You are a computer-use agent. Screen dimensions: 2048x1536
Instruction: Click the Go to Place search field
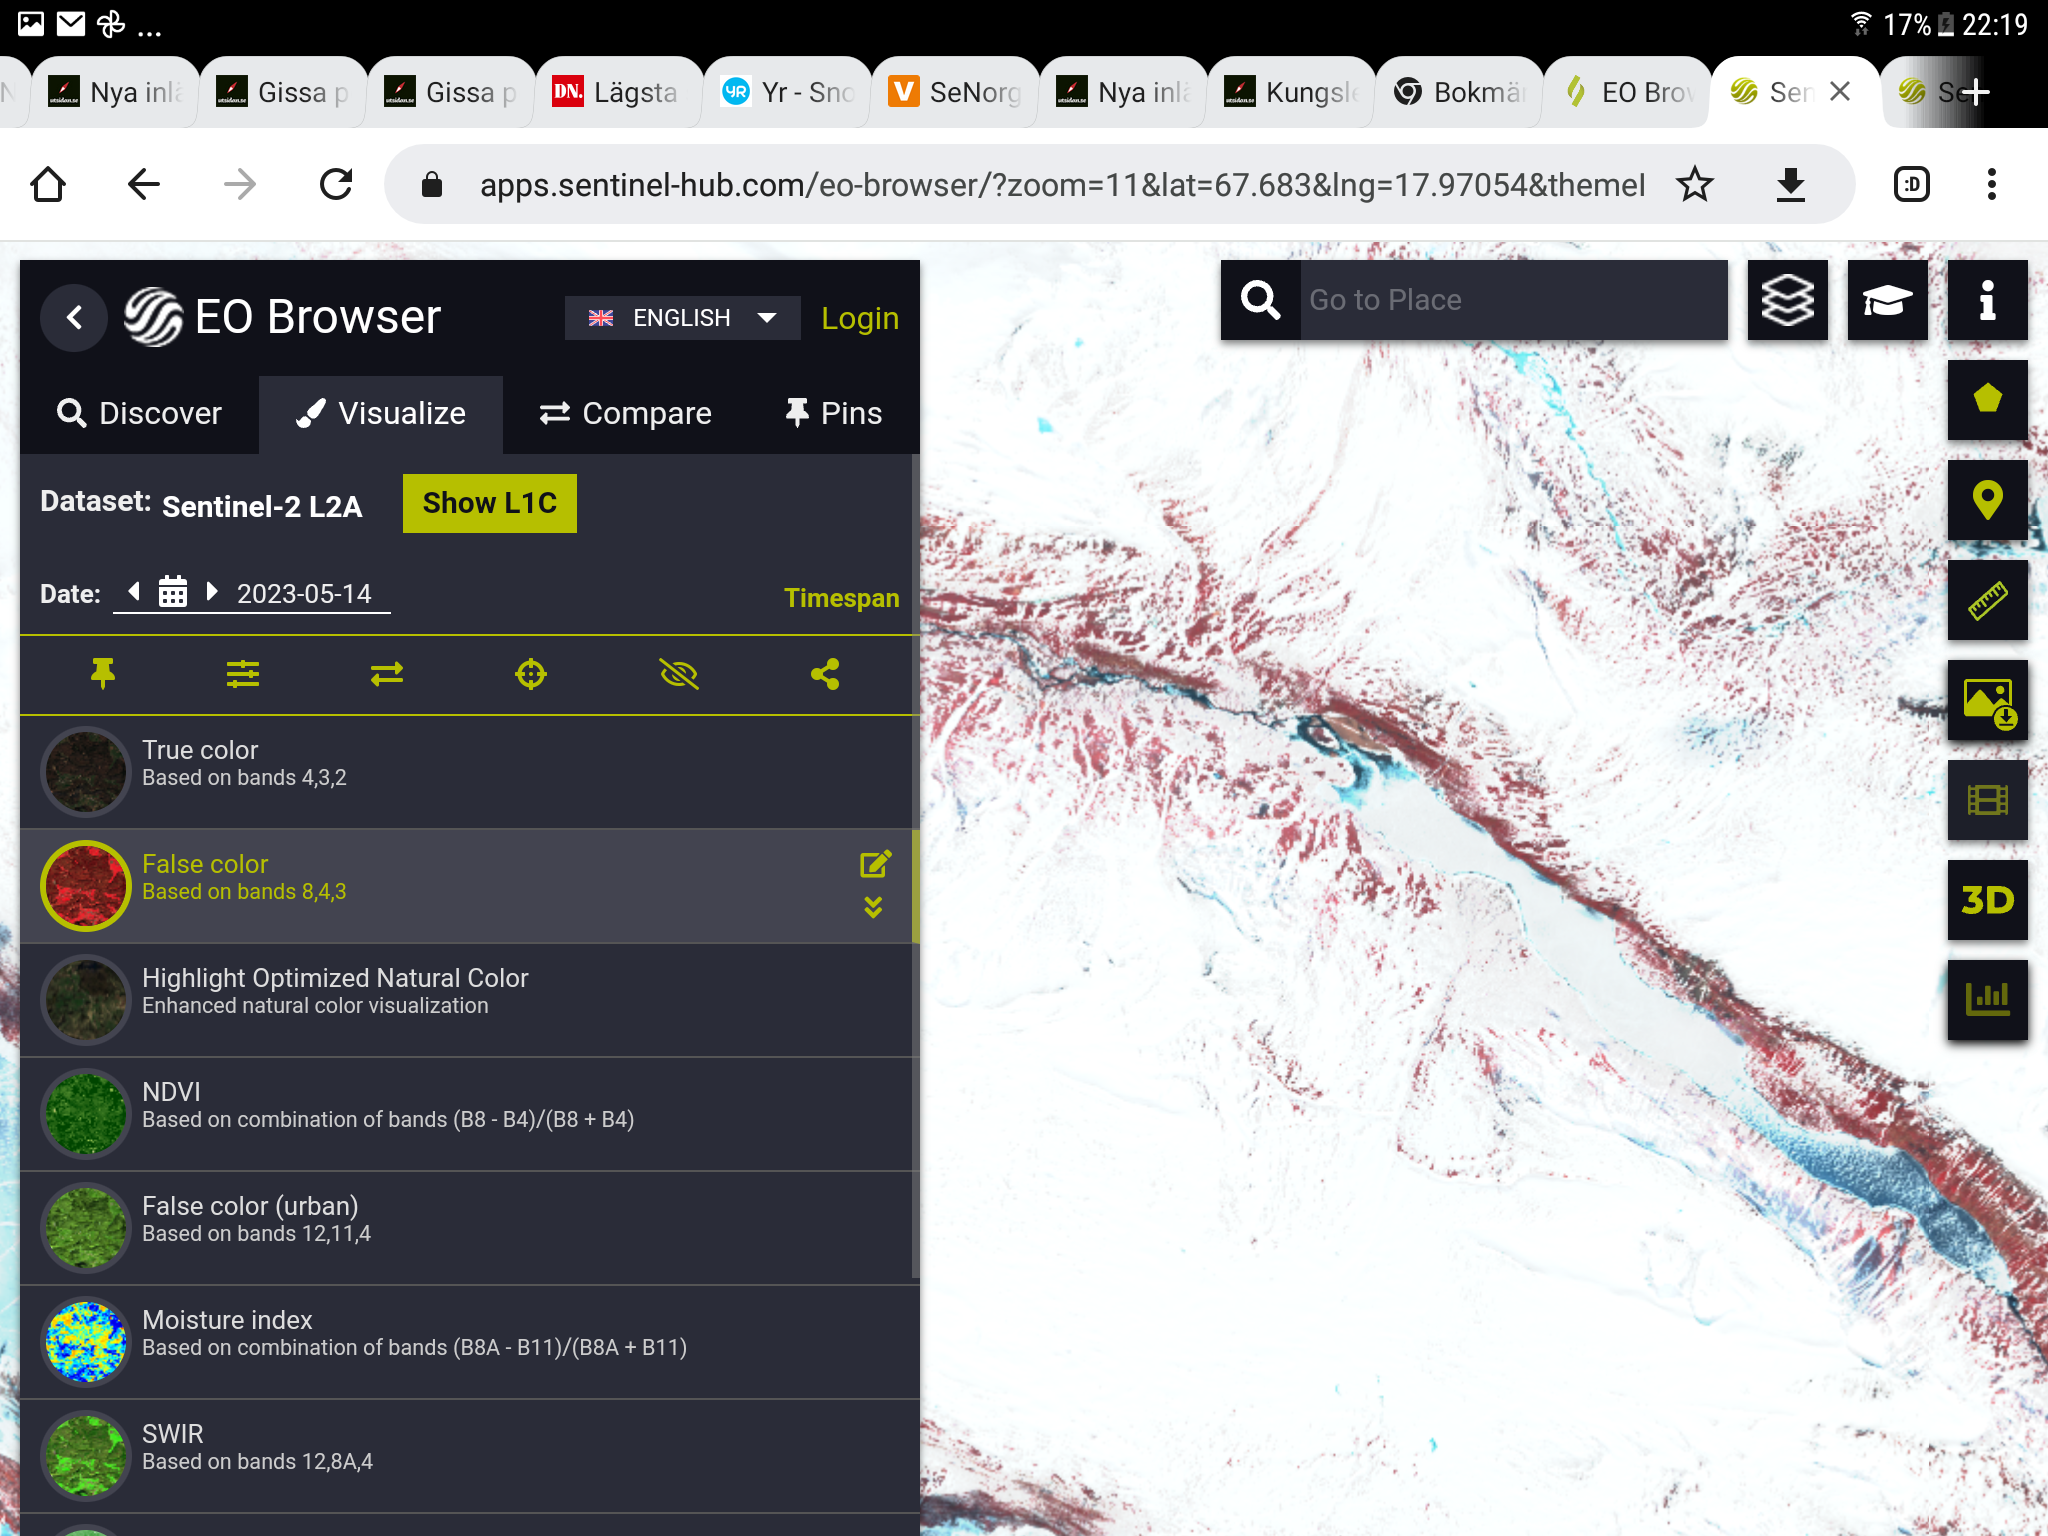click(1513, 300)
